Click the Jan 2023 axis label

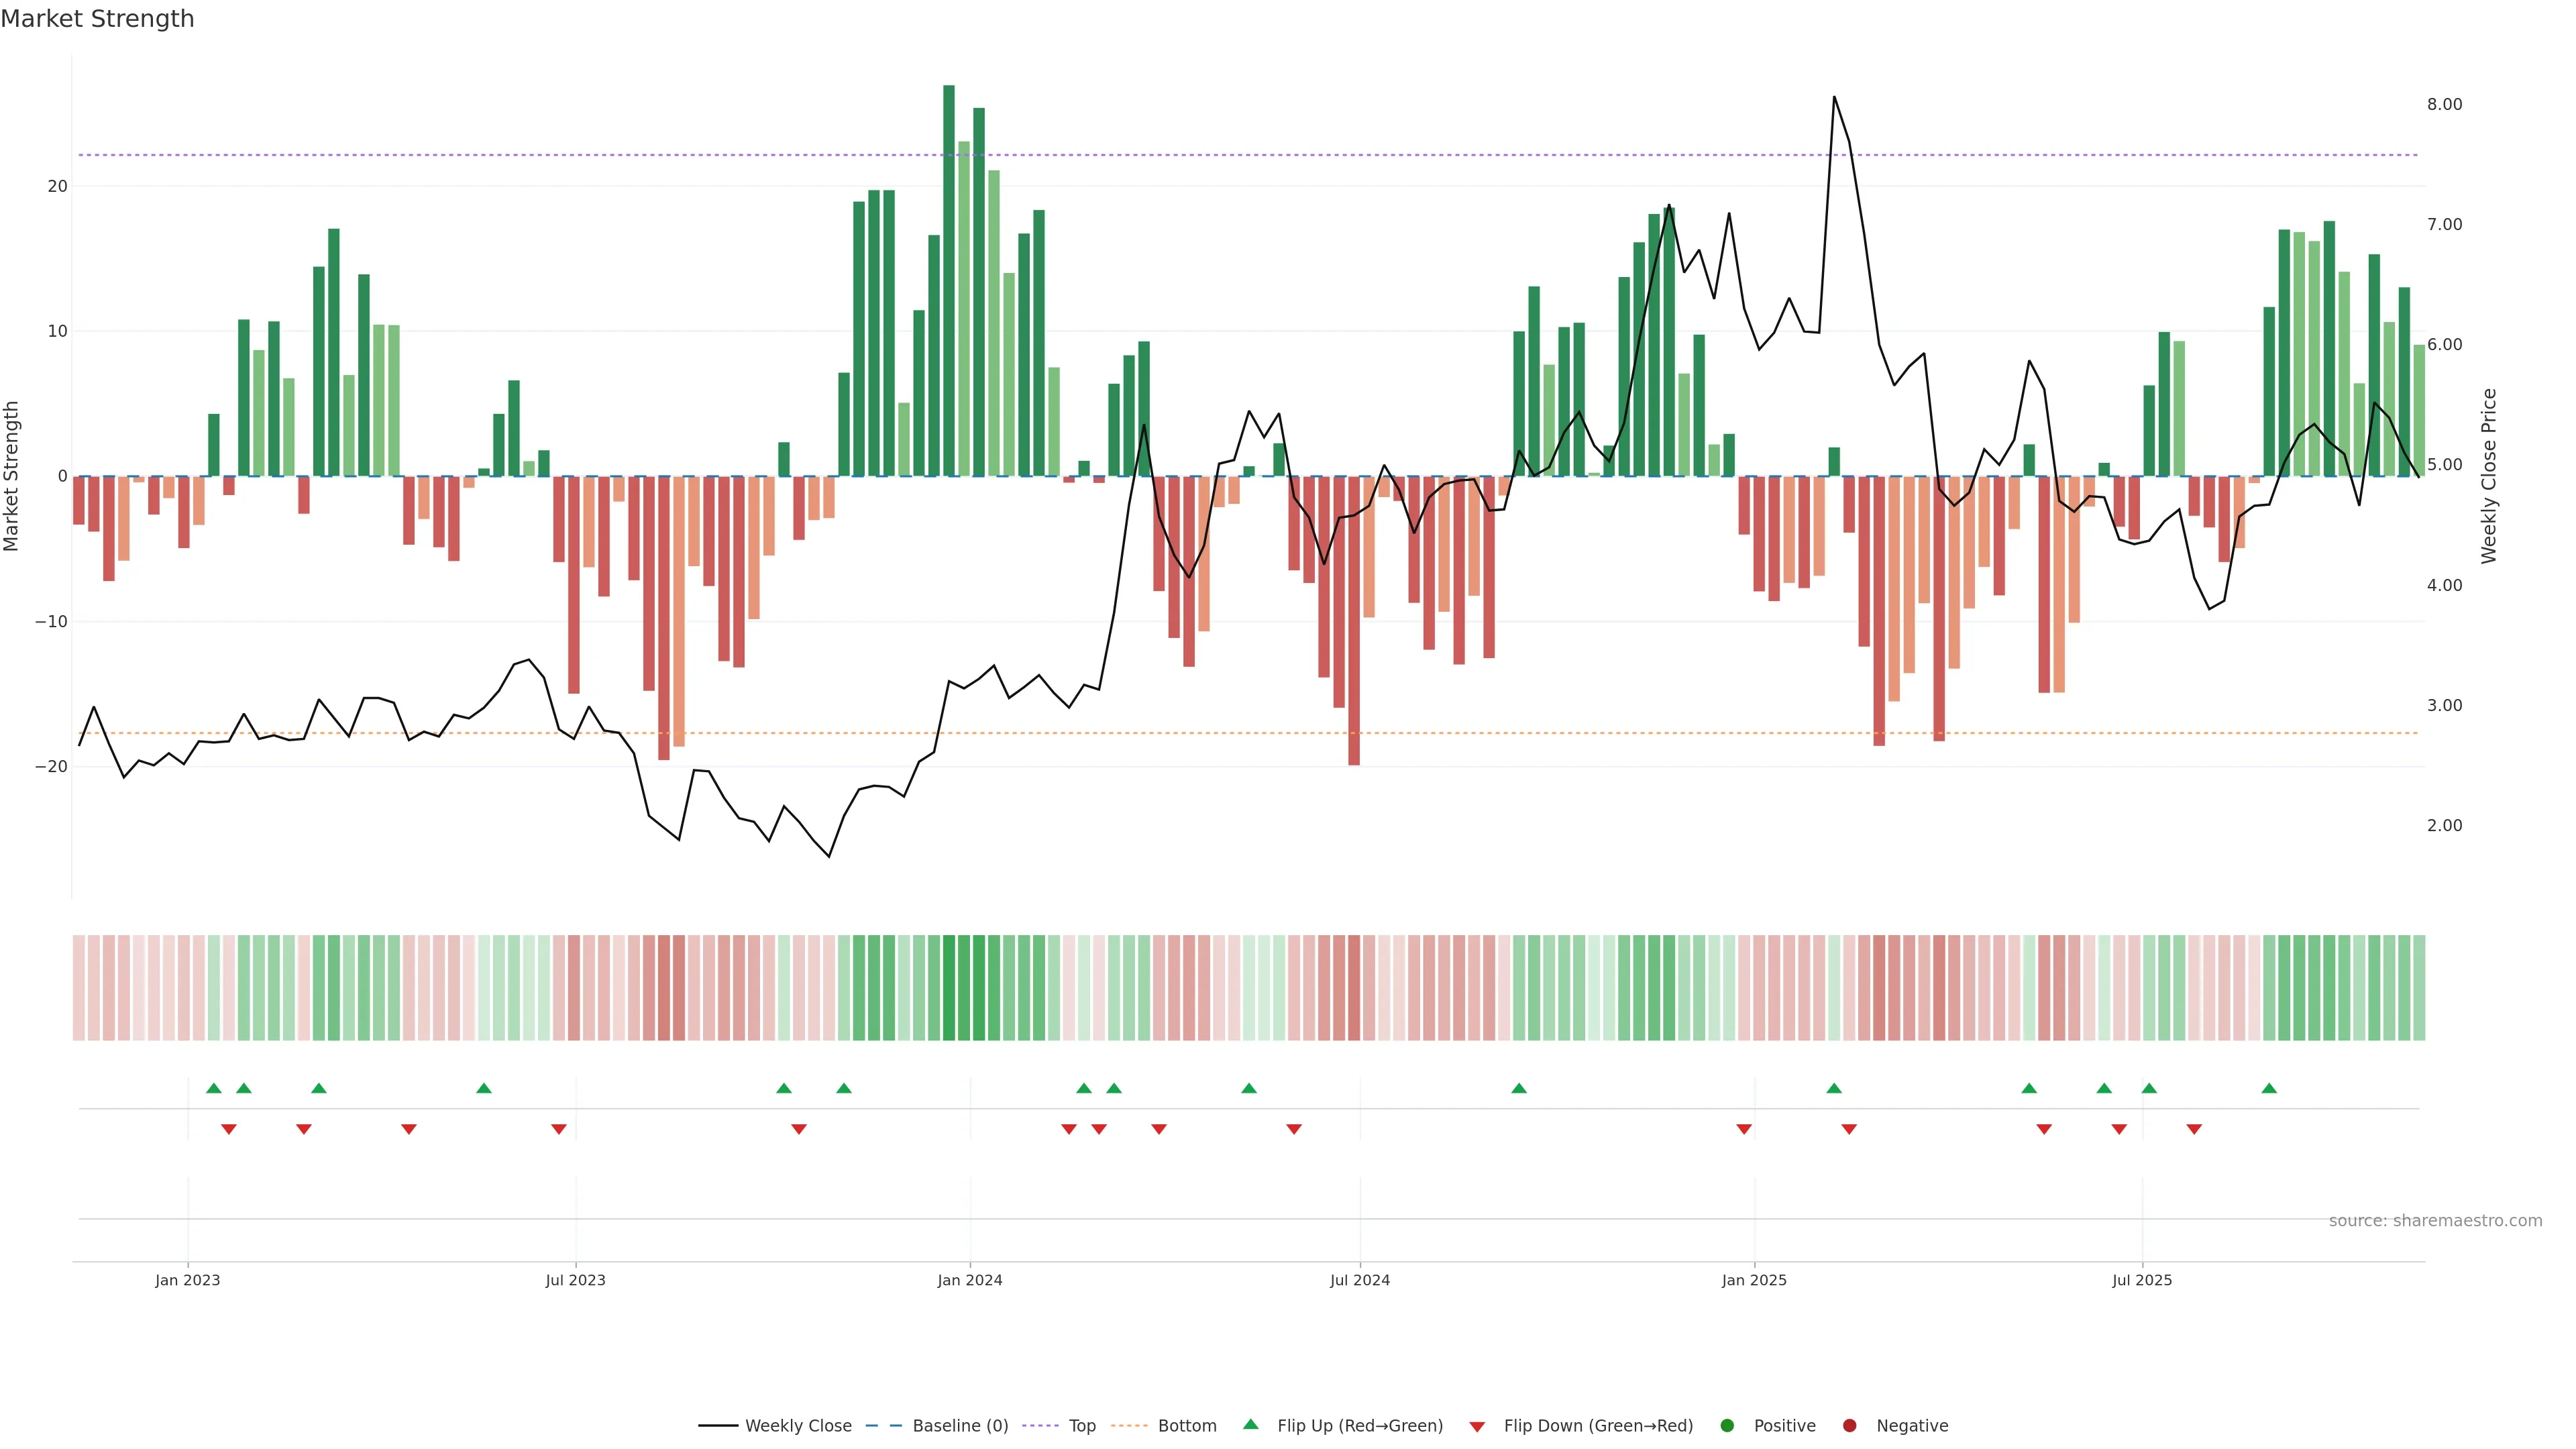click(187, 1280)
